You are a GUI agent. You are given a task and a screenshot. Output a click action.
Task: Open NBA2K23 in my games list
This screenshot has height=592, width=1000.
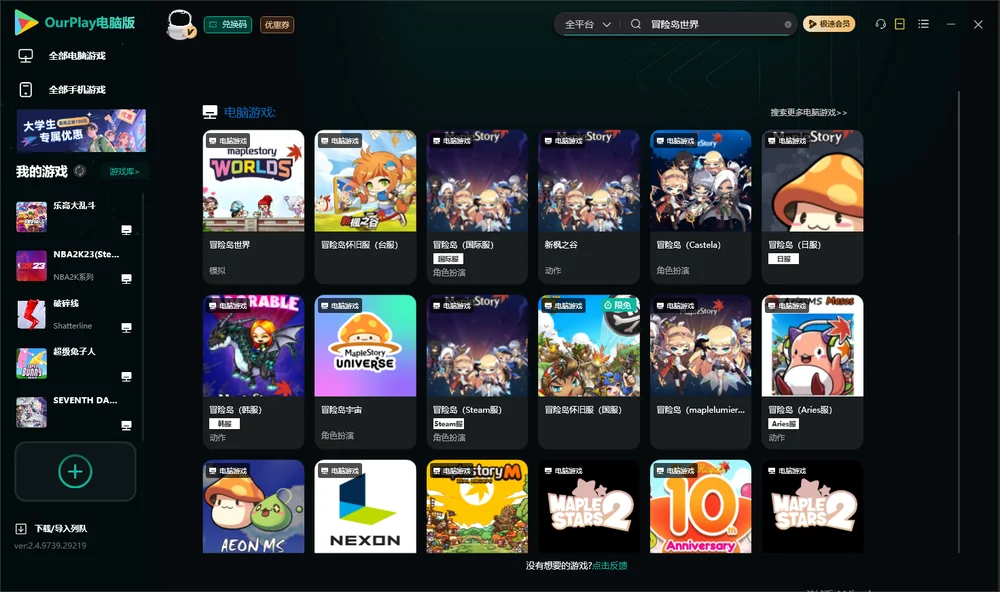[75, 265]
